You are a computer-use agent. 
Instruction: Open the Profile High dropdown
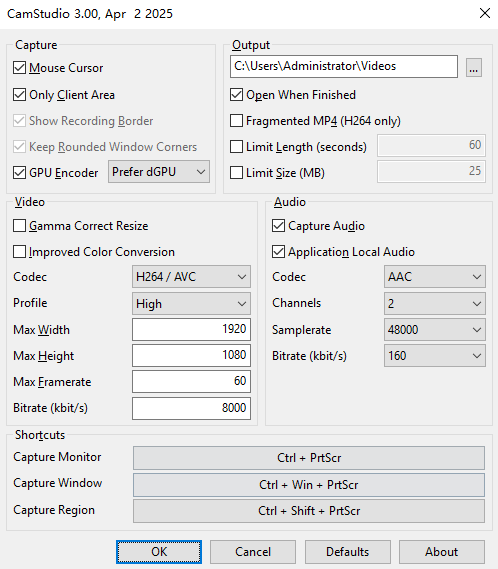[191, 304]
